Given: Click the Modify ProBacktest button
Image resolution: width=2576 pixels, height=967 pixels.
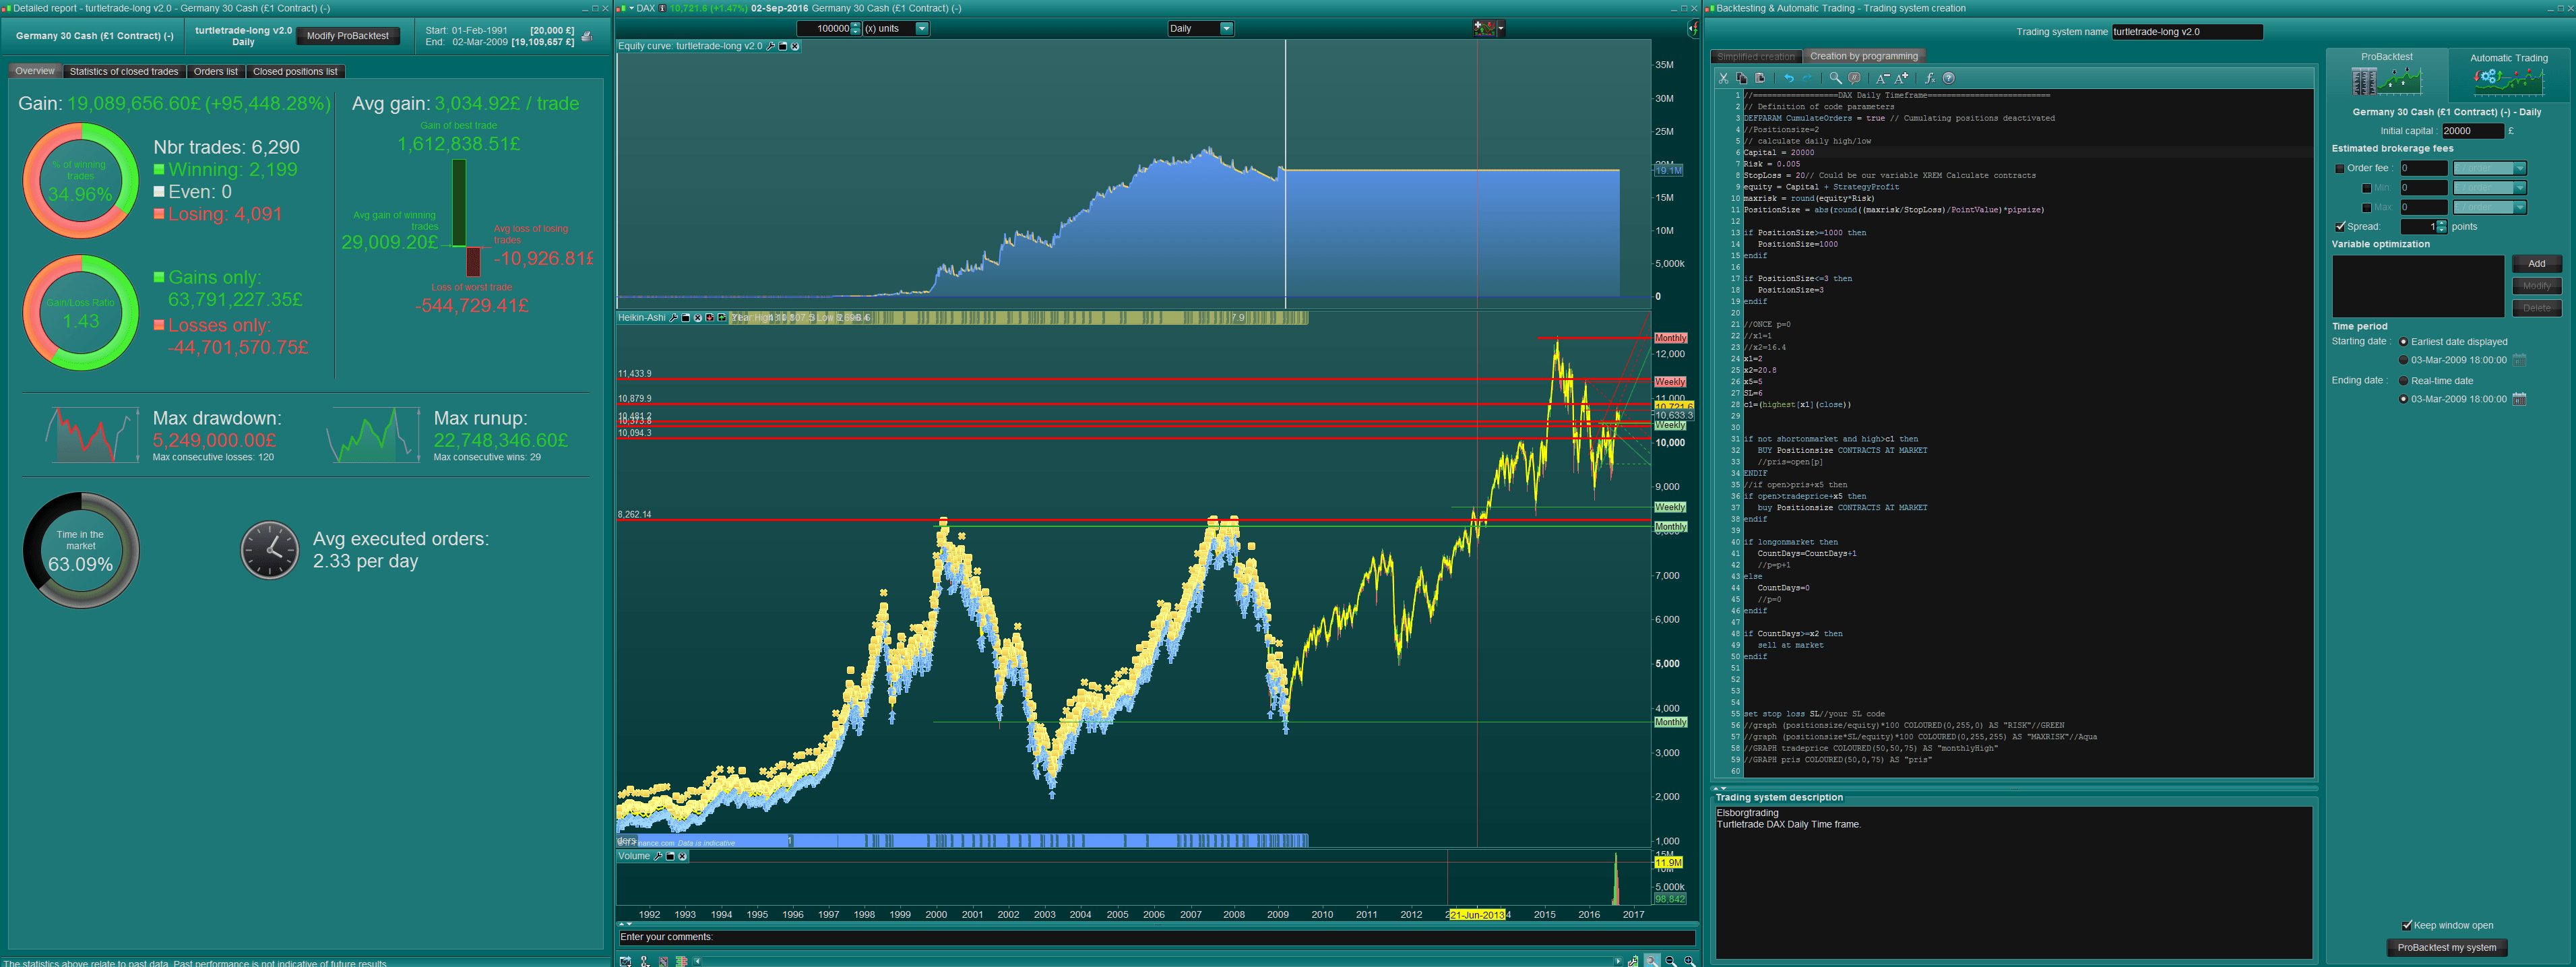Looking at the screenshot, I should 347,36.
